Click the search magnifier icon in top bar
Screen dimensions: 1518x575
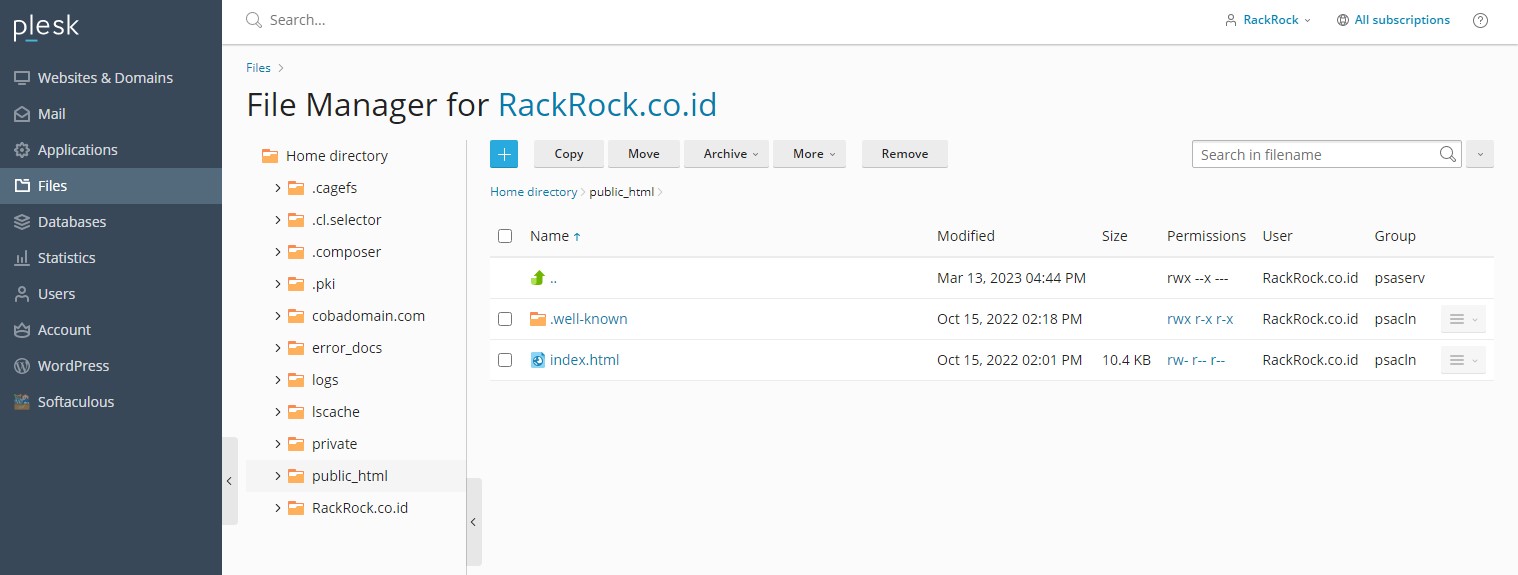tap(254, 20)
